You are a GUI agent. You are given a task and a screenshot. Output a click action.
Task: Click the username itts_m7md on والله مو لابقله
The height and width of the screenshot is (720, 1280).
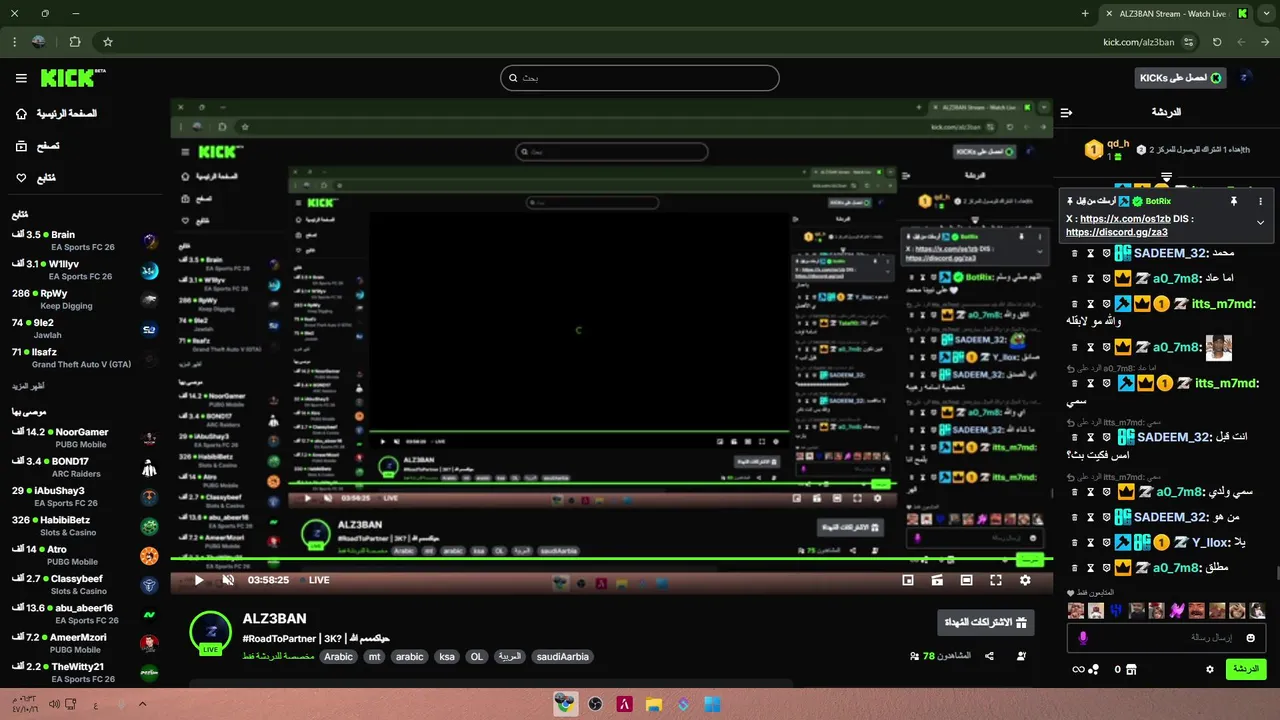[1223, 303]
